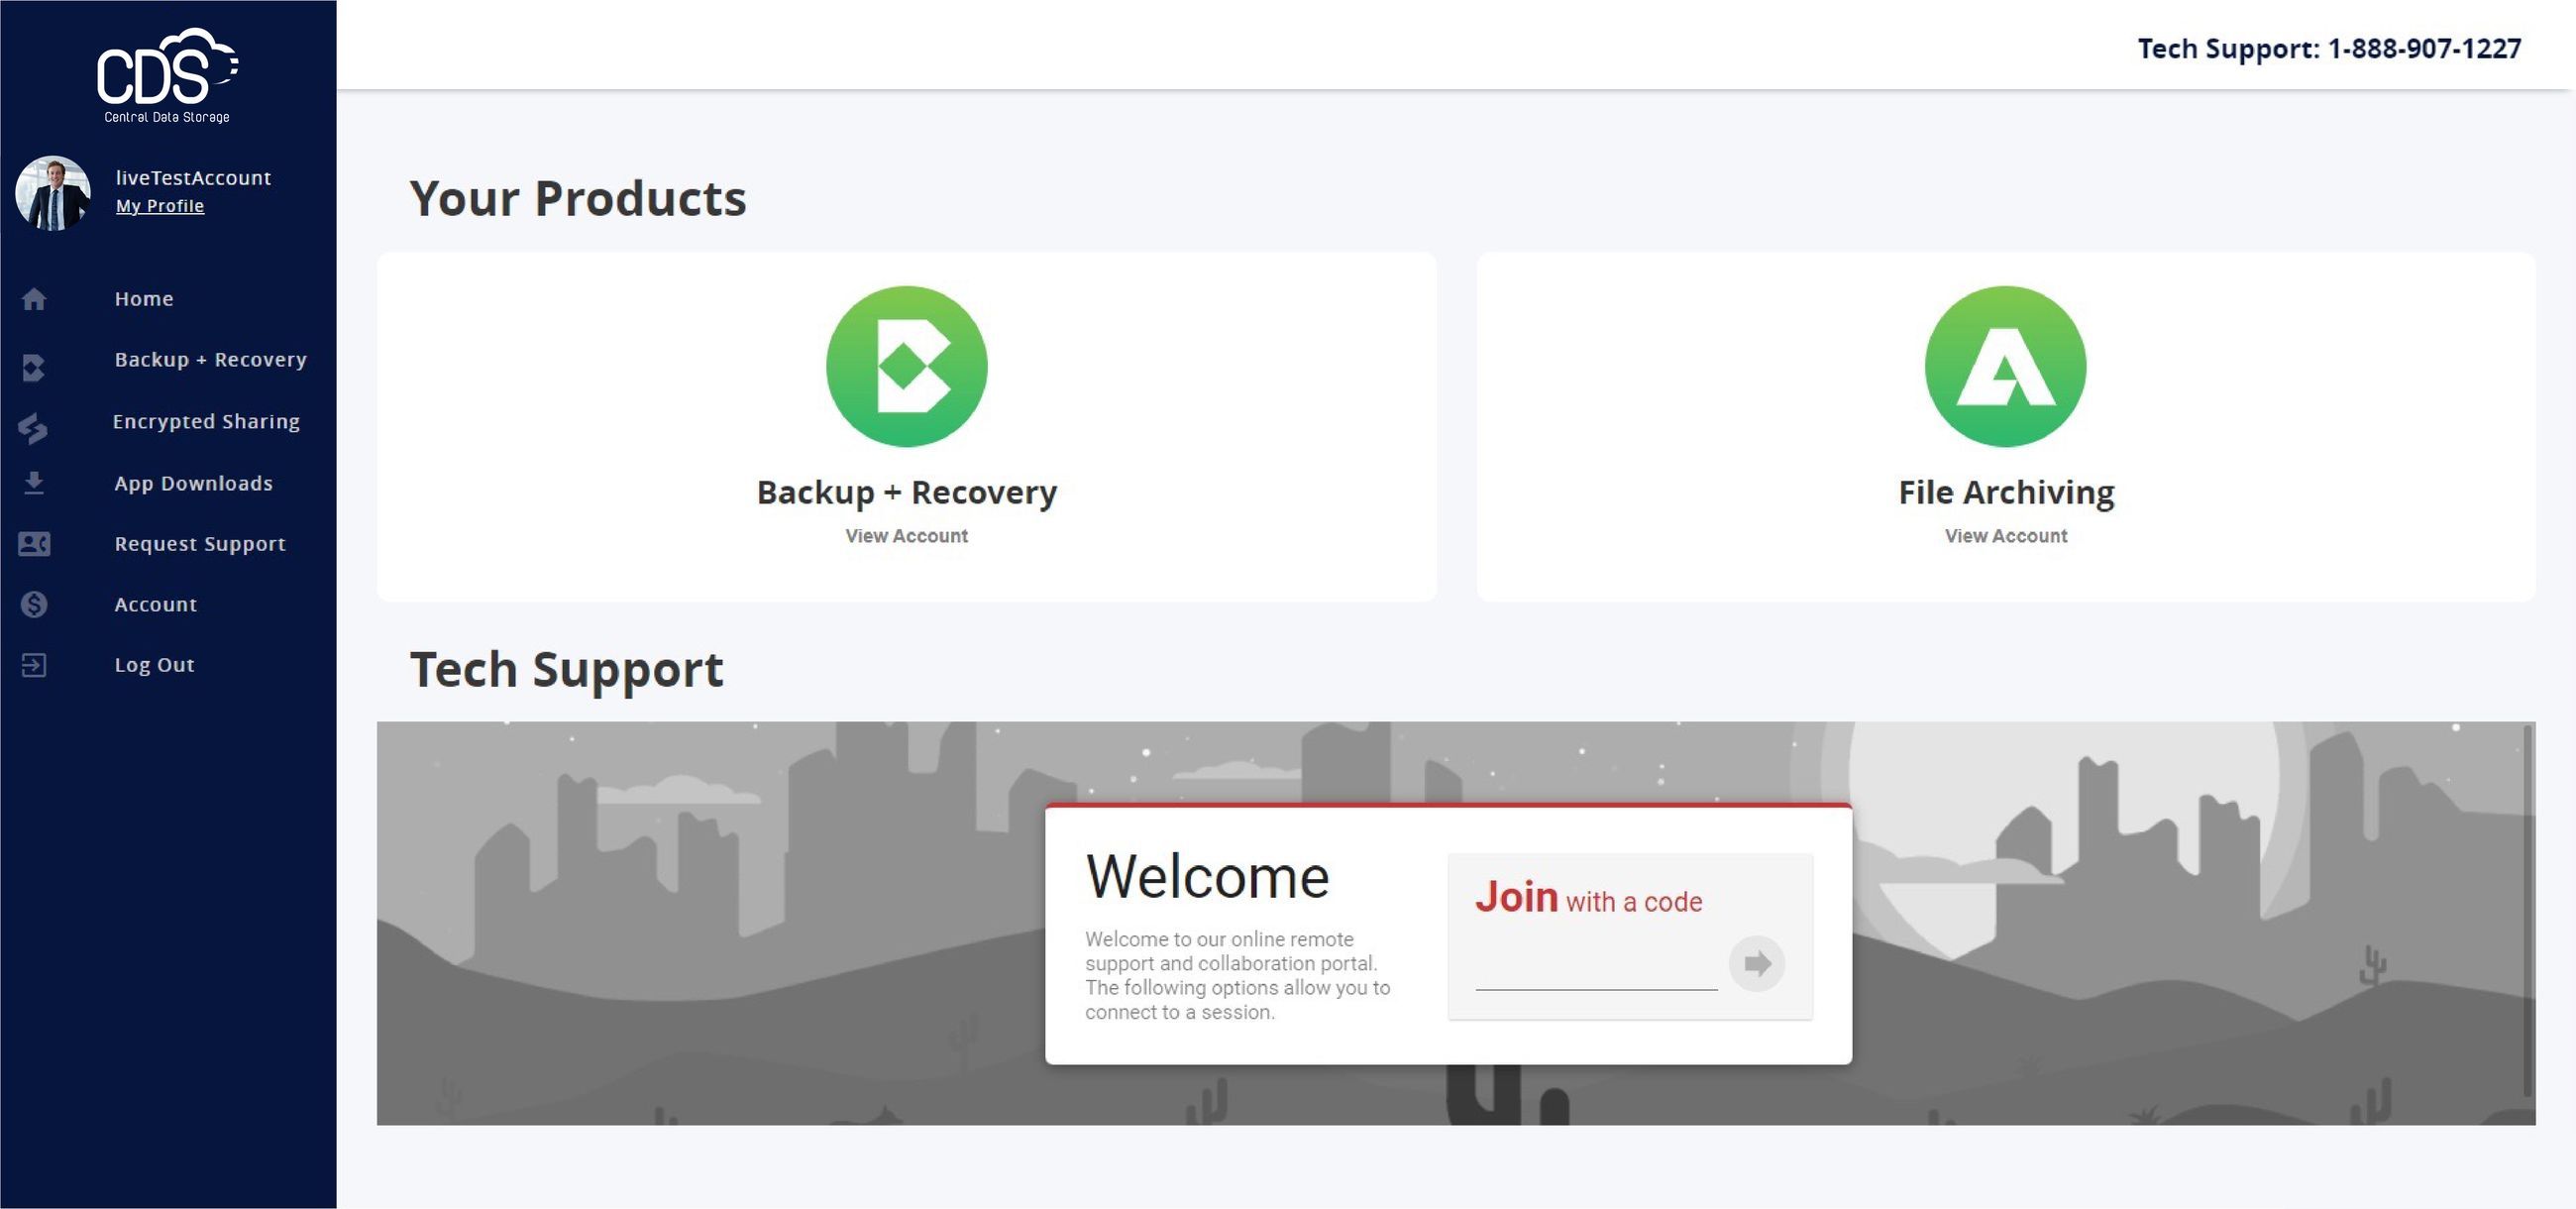2576x1209 pixels.
Task: Click the Account dollar sign icon
Action: (34, 605)
